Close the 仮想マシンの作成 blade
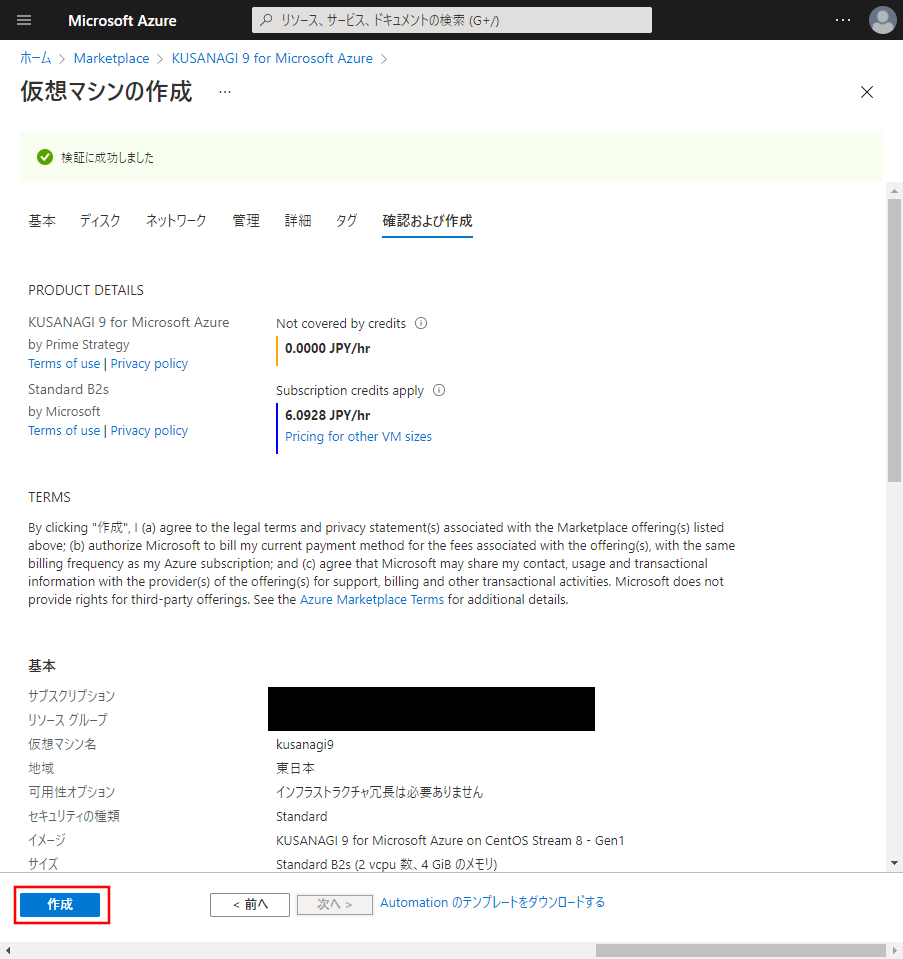 (x=866, y=92)
